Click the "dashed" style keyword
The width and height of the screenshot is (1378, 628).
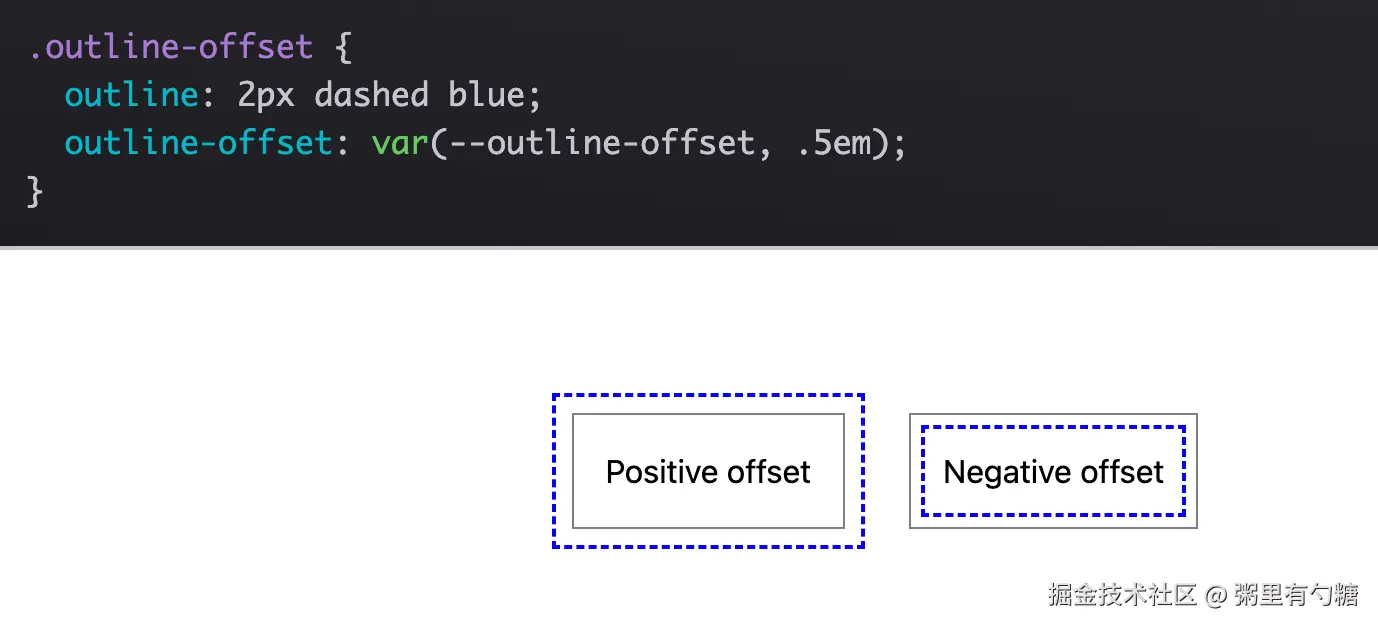tap(371, 95)
